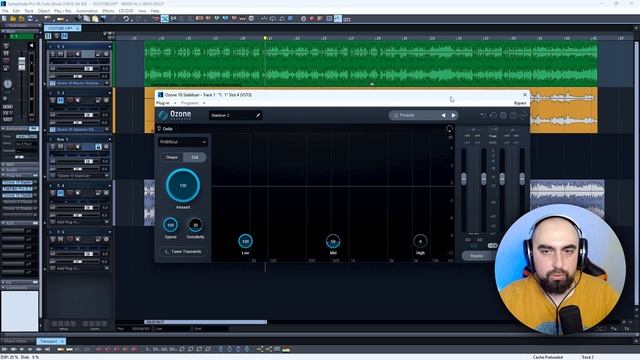
Task: Expand track 1 header dropdown arrow
Action: pos(109,47)
